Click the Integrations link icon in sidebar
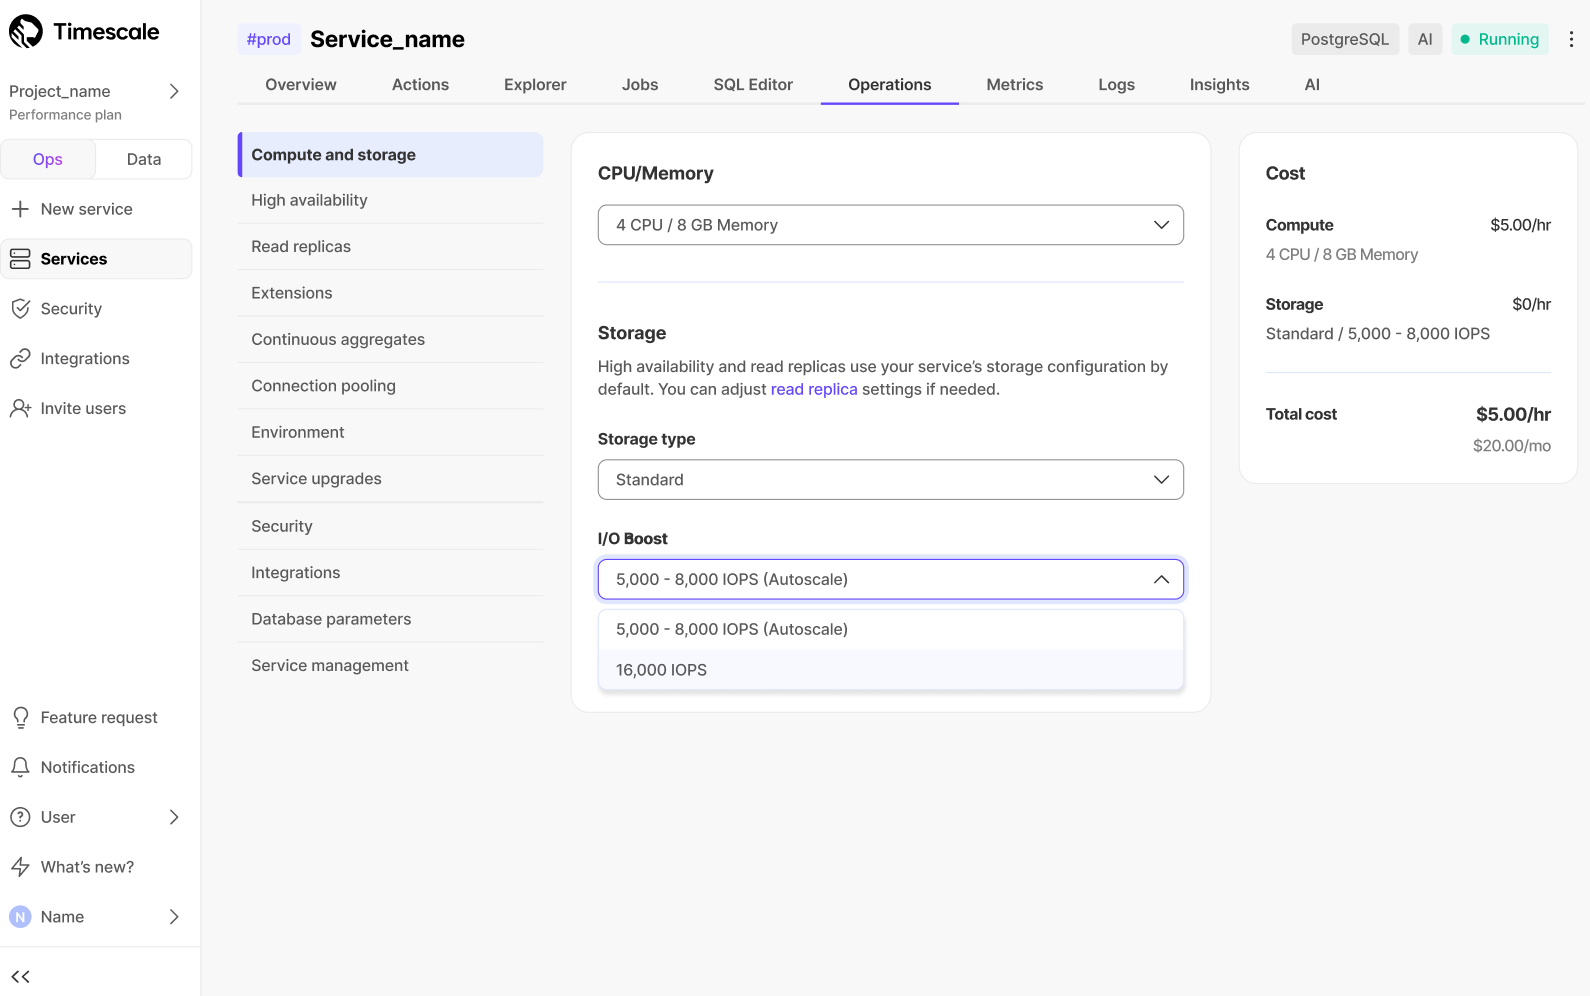The width and height of the screenshot is (1590, 996). [x=20, y=359]
